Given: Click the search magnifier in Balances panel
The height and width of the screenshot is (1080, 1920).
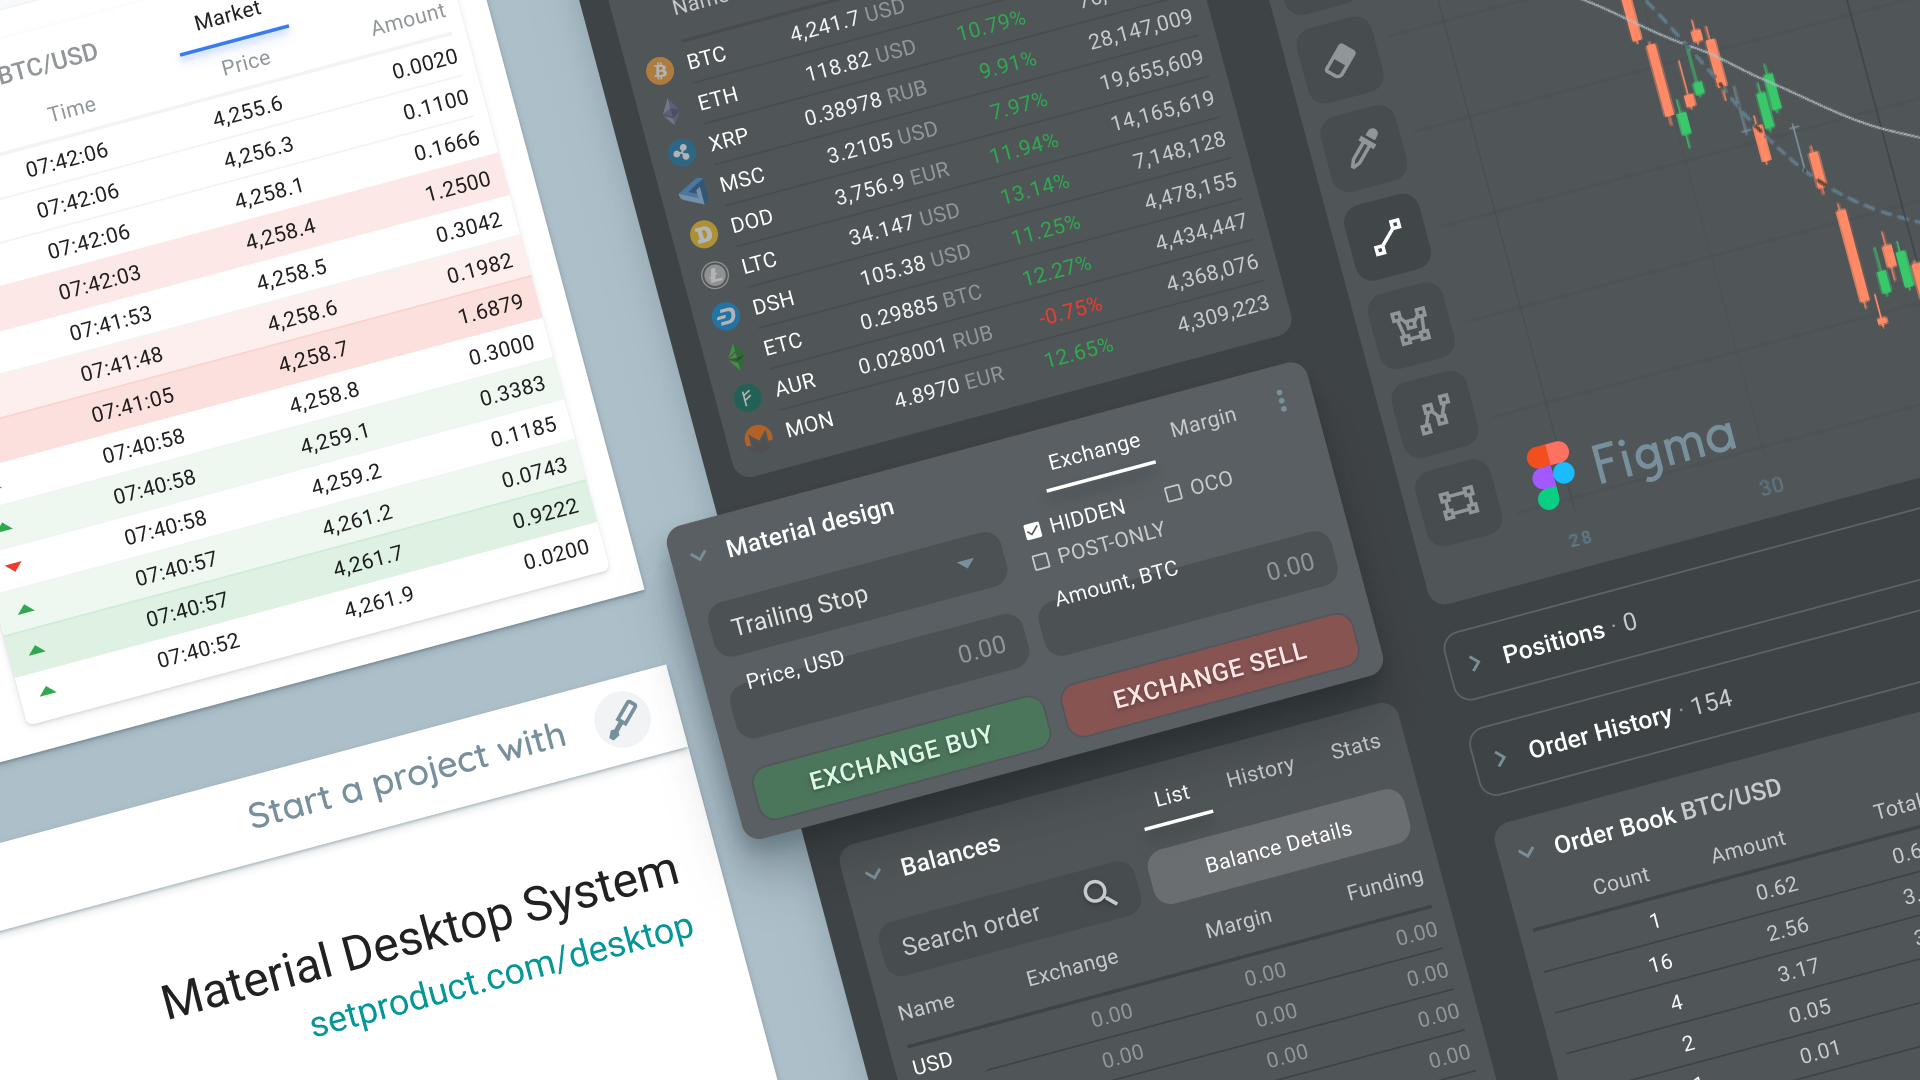Looking at the screenshot, I should 1101,895.
